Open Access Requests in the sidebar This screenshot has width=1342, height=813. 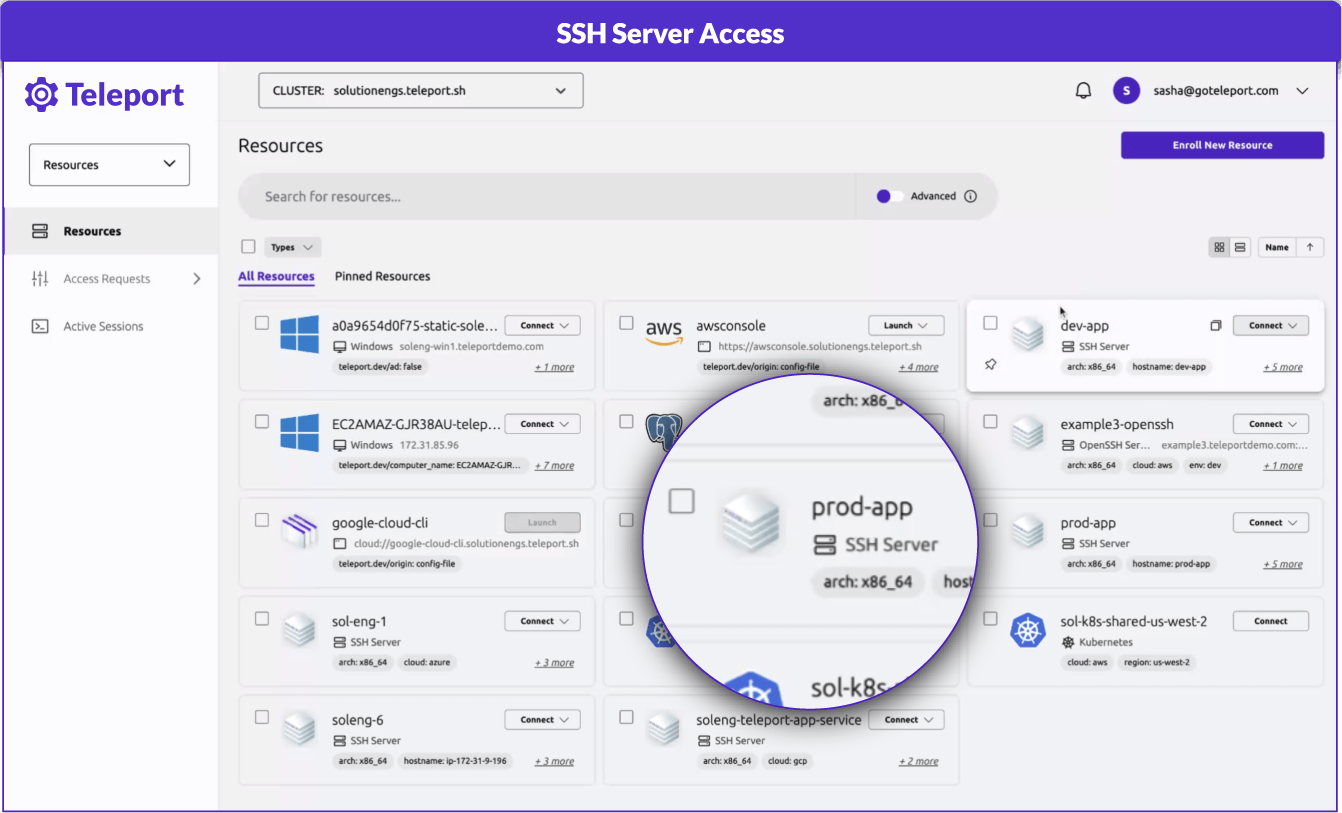(x=110, y=279)
